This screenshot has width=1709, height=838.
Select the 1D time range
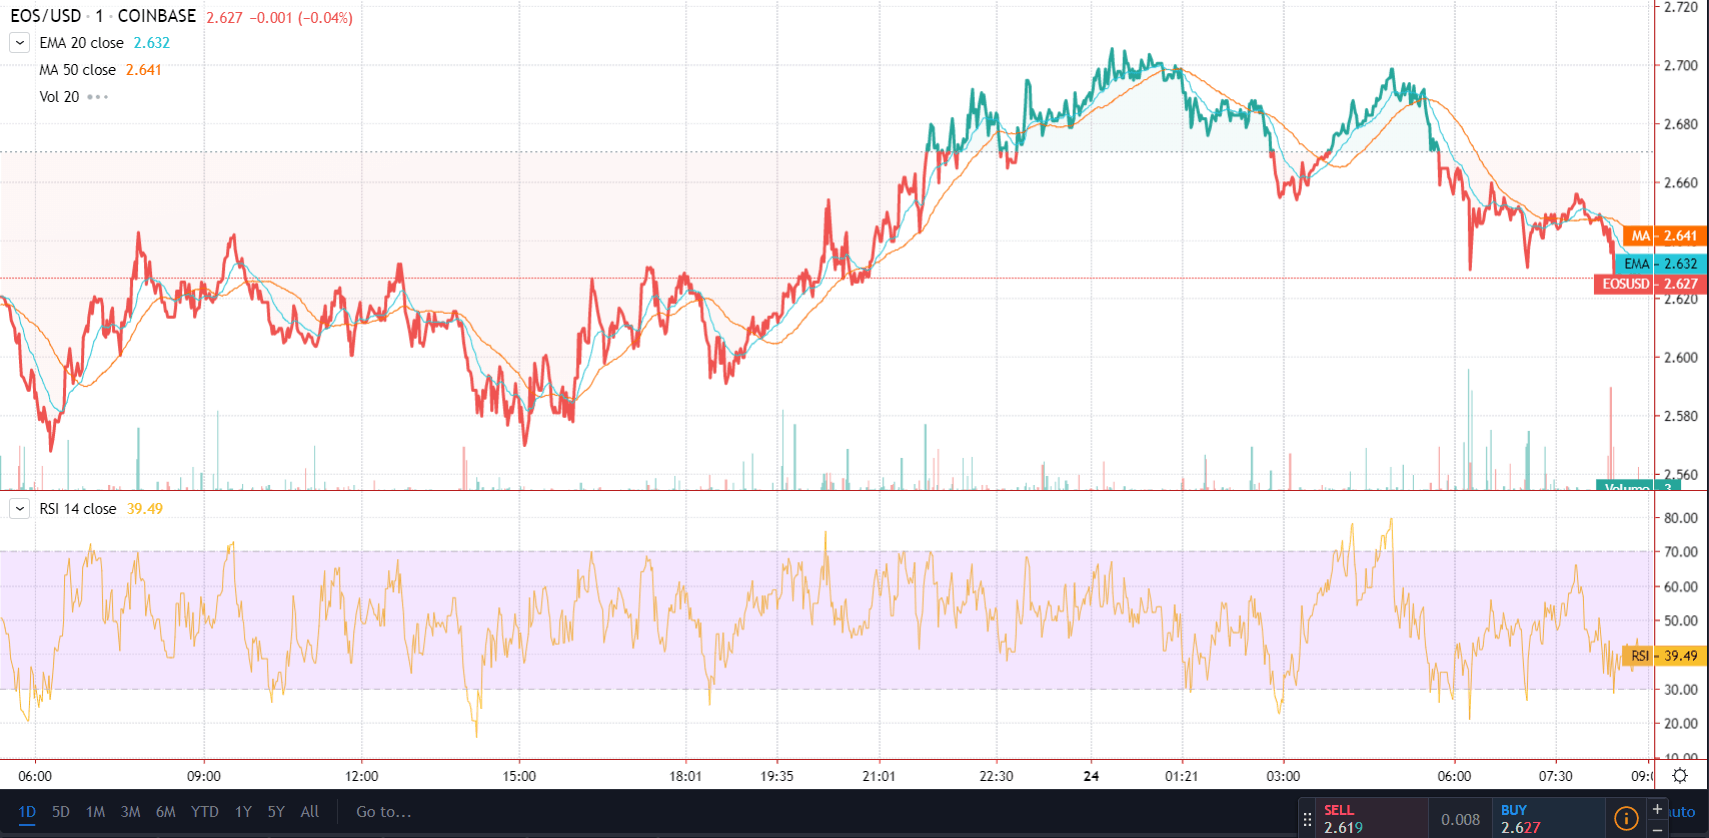[27, 812]
